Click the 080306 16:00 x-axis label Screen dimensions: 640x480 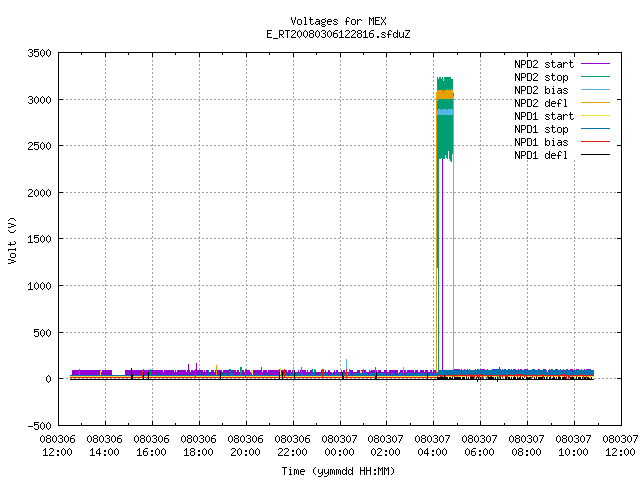[x=151, y=446]
